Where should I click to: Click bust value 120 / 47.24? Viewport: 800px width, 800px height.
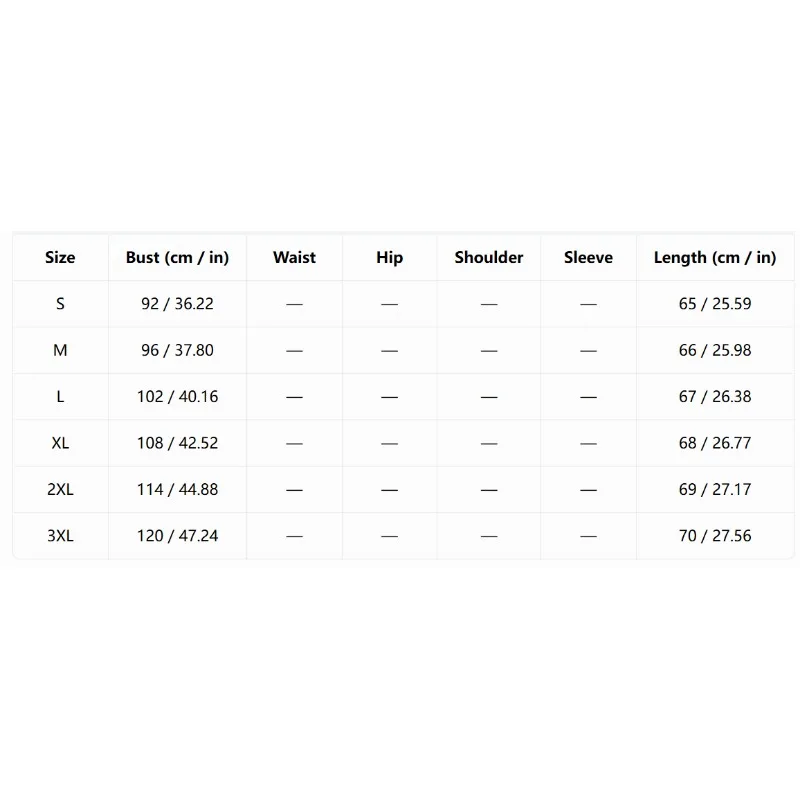point(178,536)
